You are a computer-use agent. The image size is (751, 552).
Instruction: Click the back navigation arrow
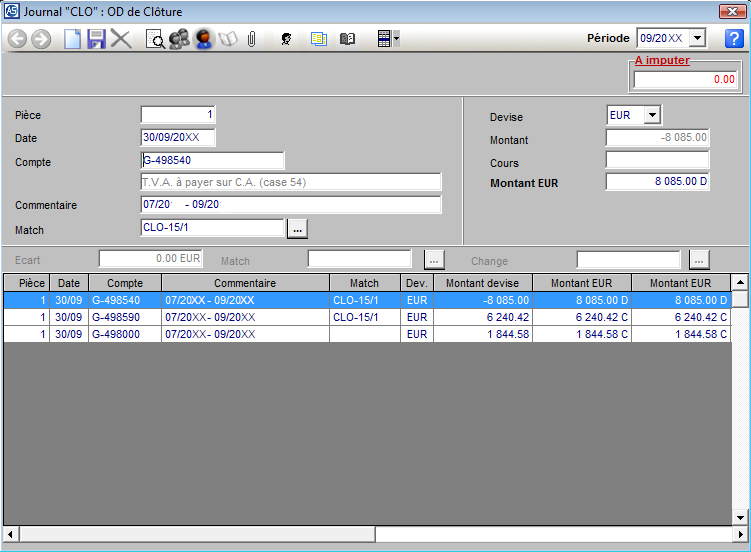17,39
